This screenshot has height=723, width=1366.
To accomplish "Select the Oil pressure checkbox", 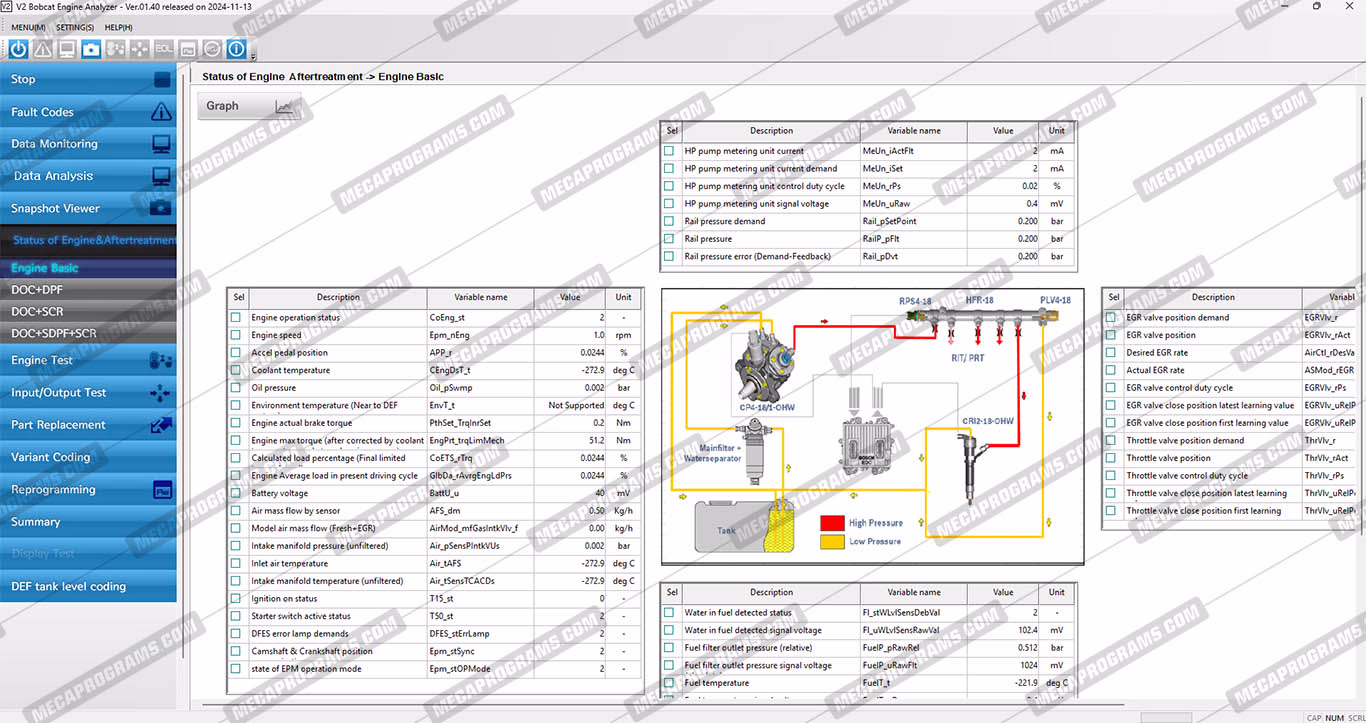I will [236, 388].
